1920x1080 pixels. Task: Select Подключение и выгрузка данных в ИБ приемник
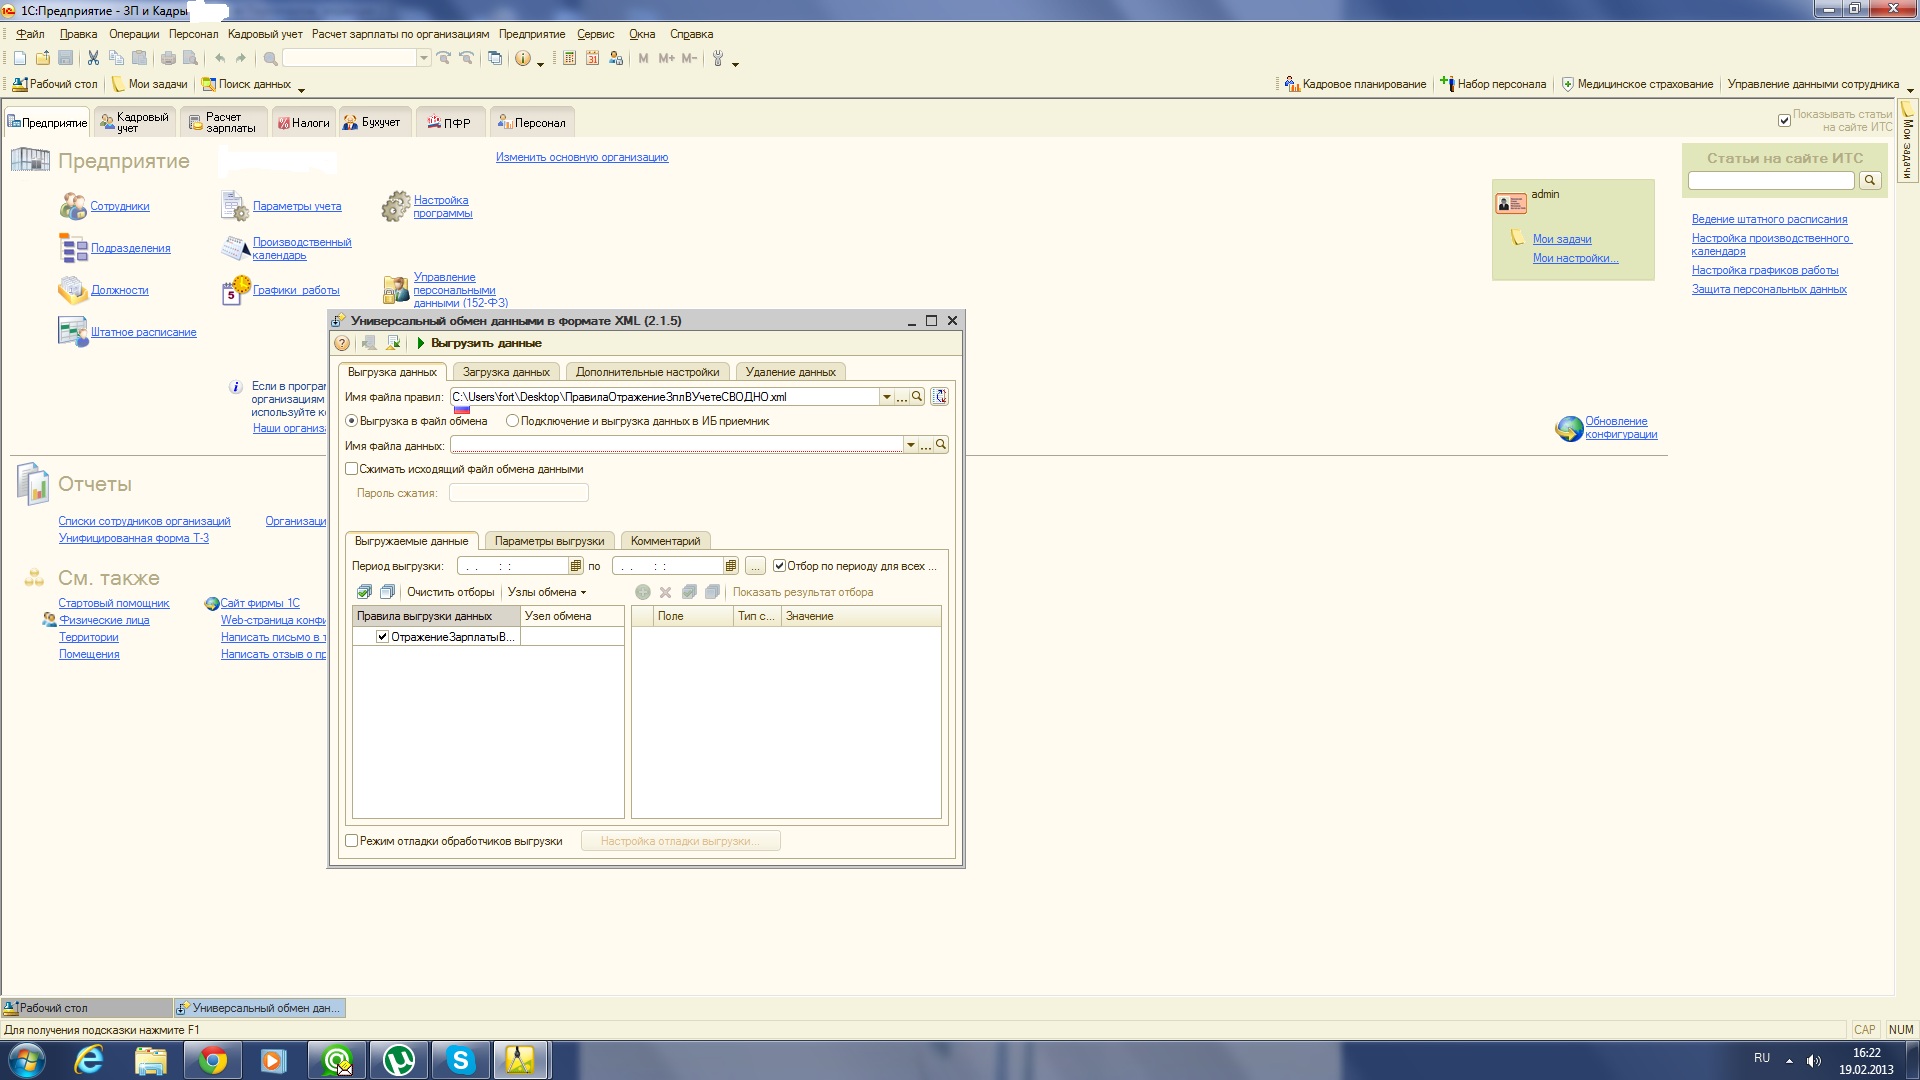[513, 421]
